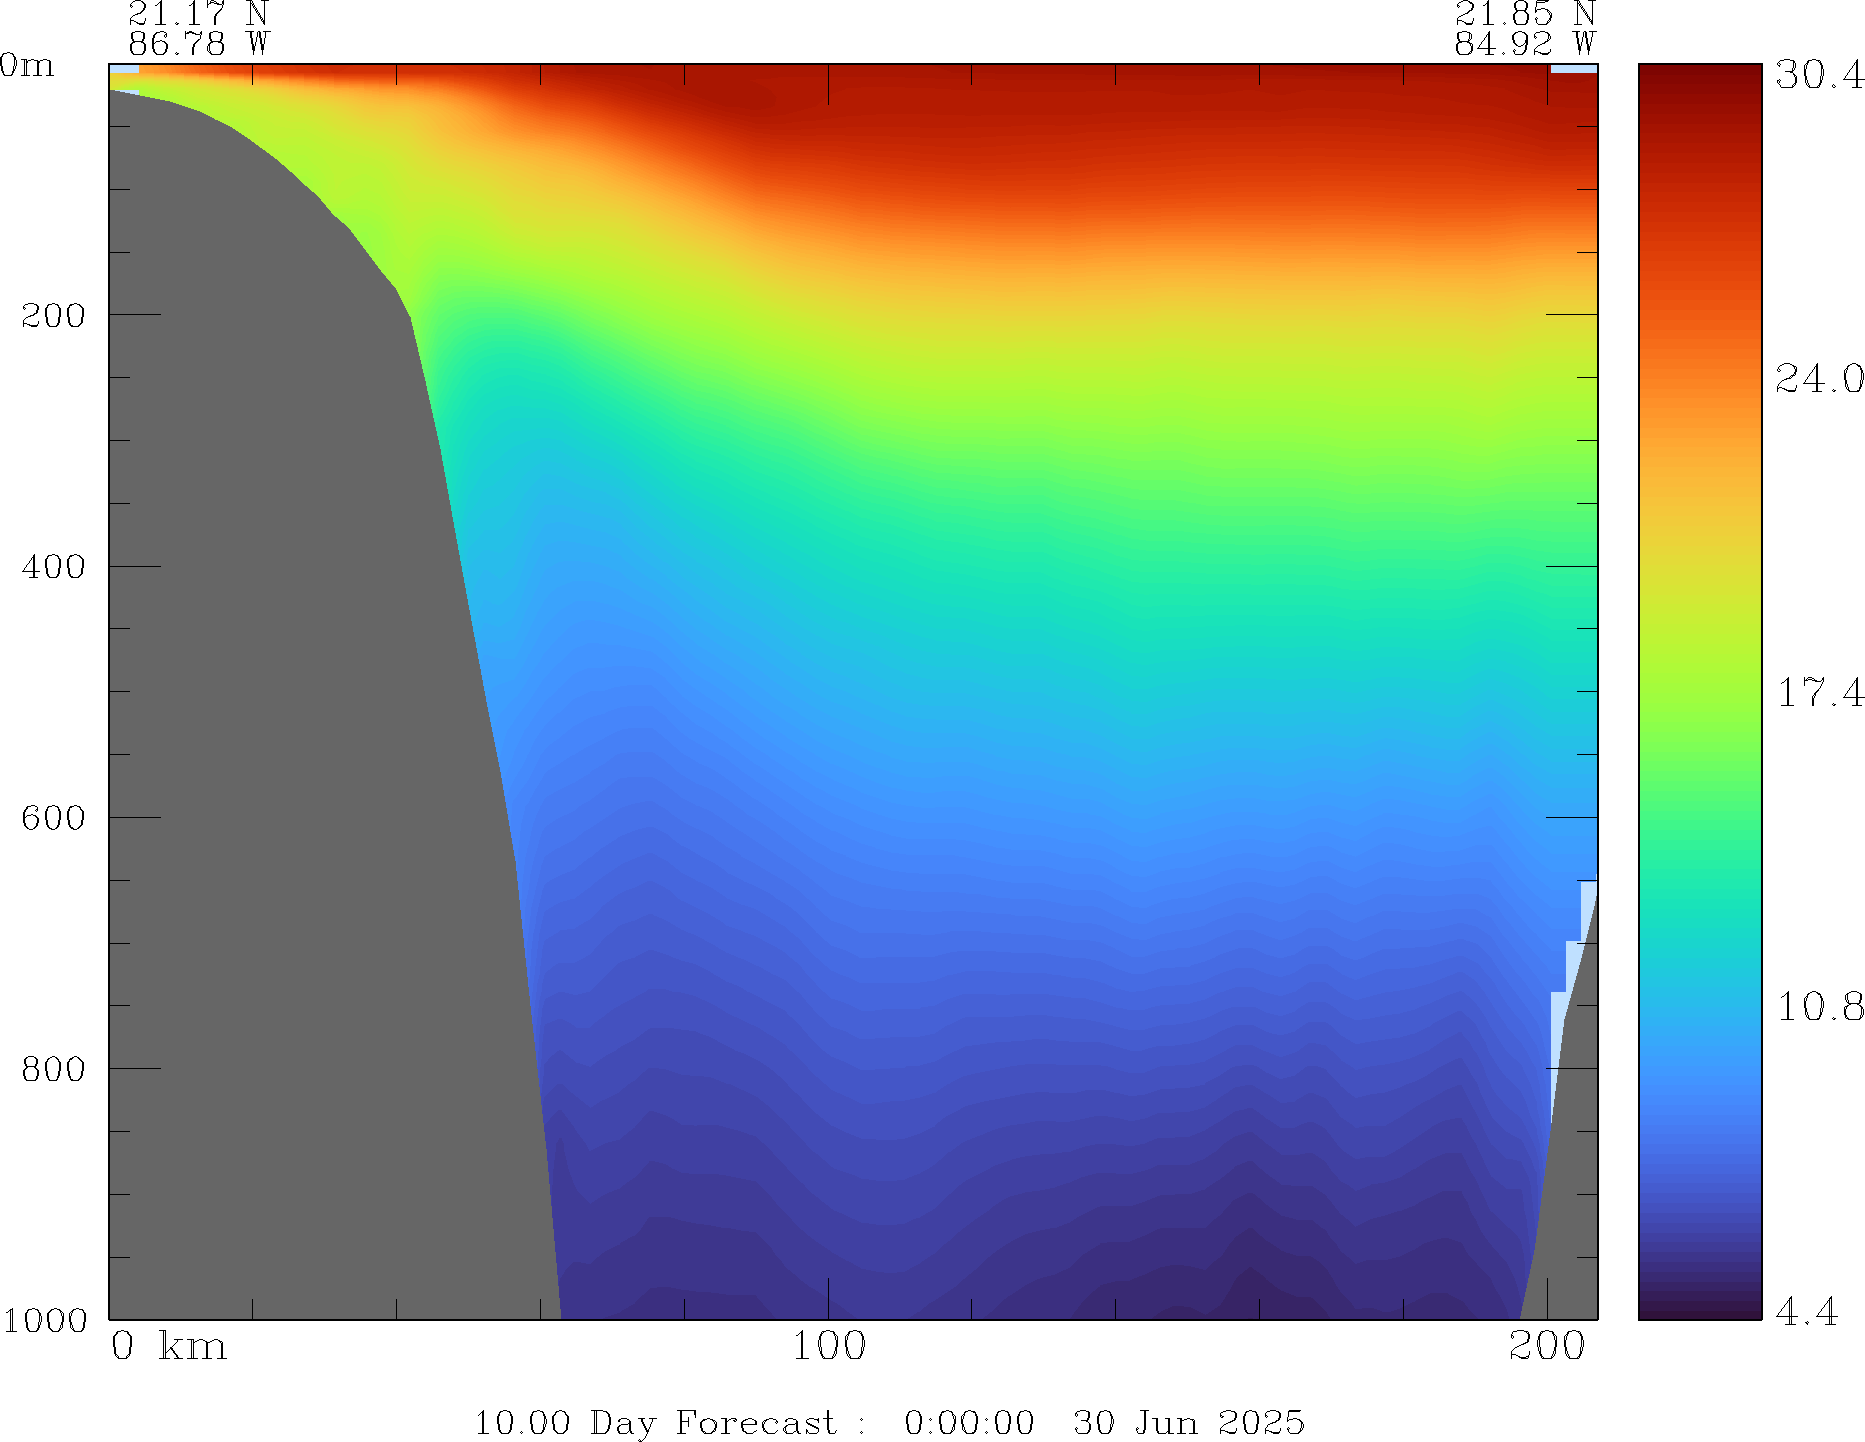Click the 100 km distance axis label
The image size is (1865, 1442).
pyautogui.click(x=828, y=1347)
